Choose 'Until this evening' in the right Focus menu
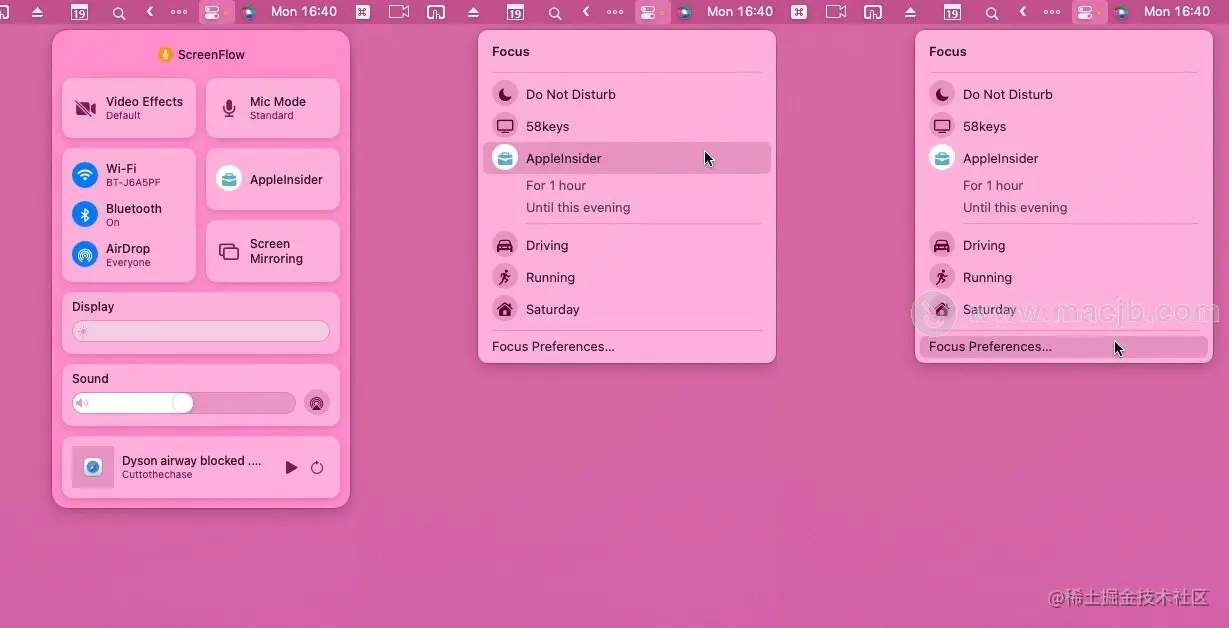This screenshot has width=1229, height=628. click(1015, 207)
